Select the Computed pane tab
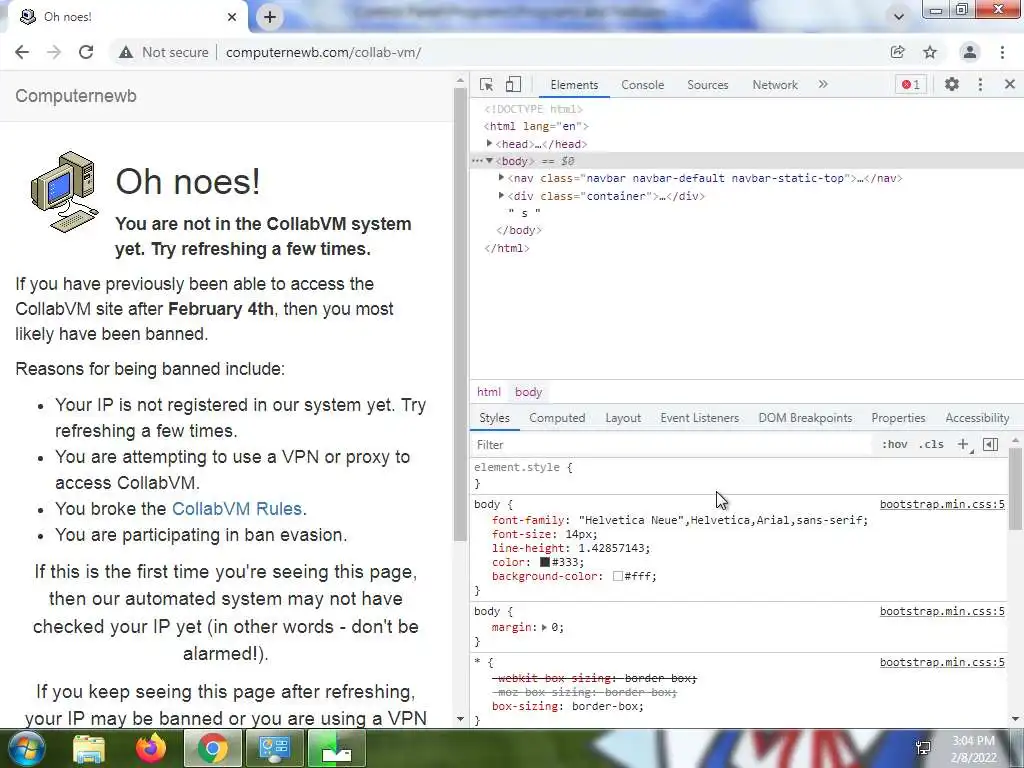This screenshot has width=1024, height=768. pos(557,418)
